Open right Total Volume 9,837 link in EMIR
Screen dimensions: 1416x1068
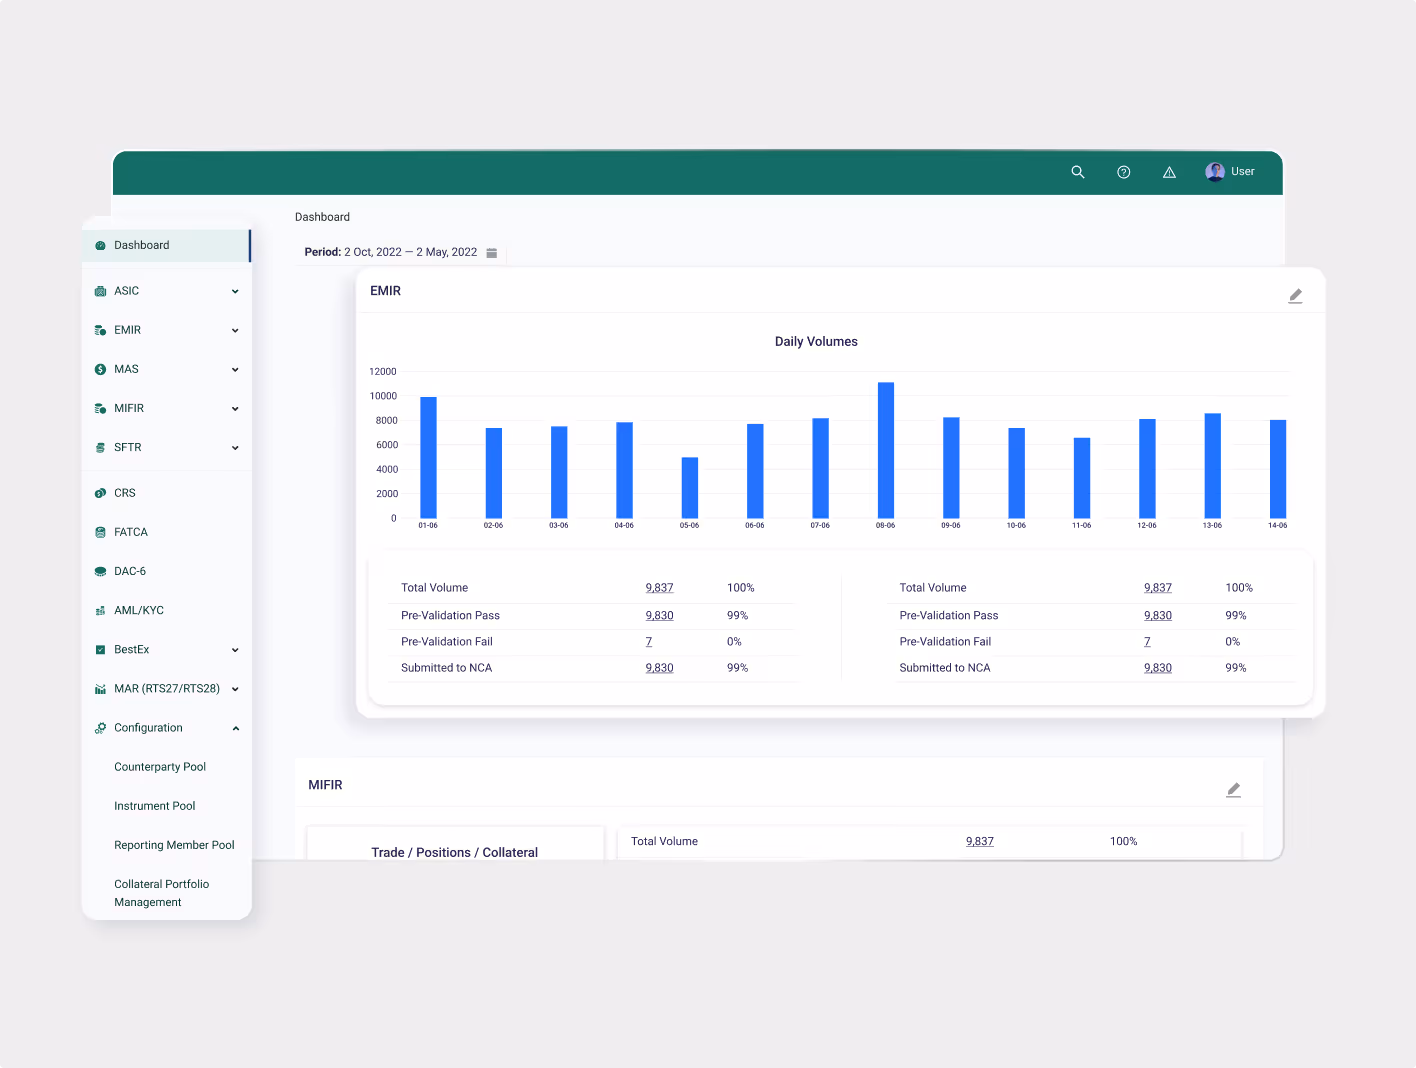[x=1158, y=588]
